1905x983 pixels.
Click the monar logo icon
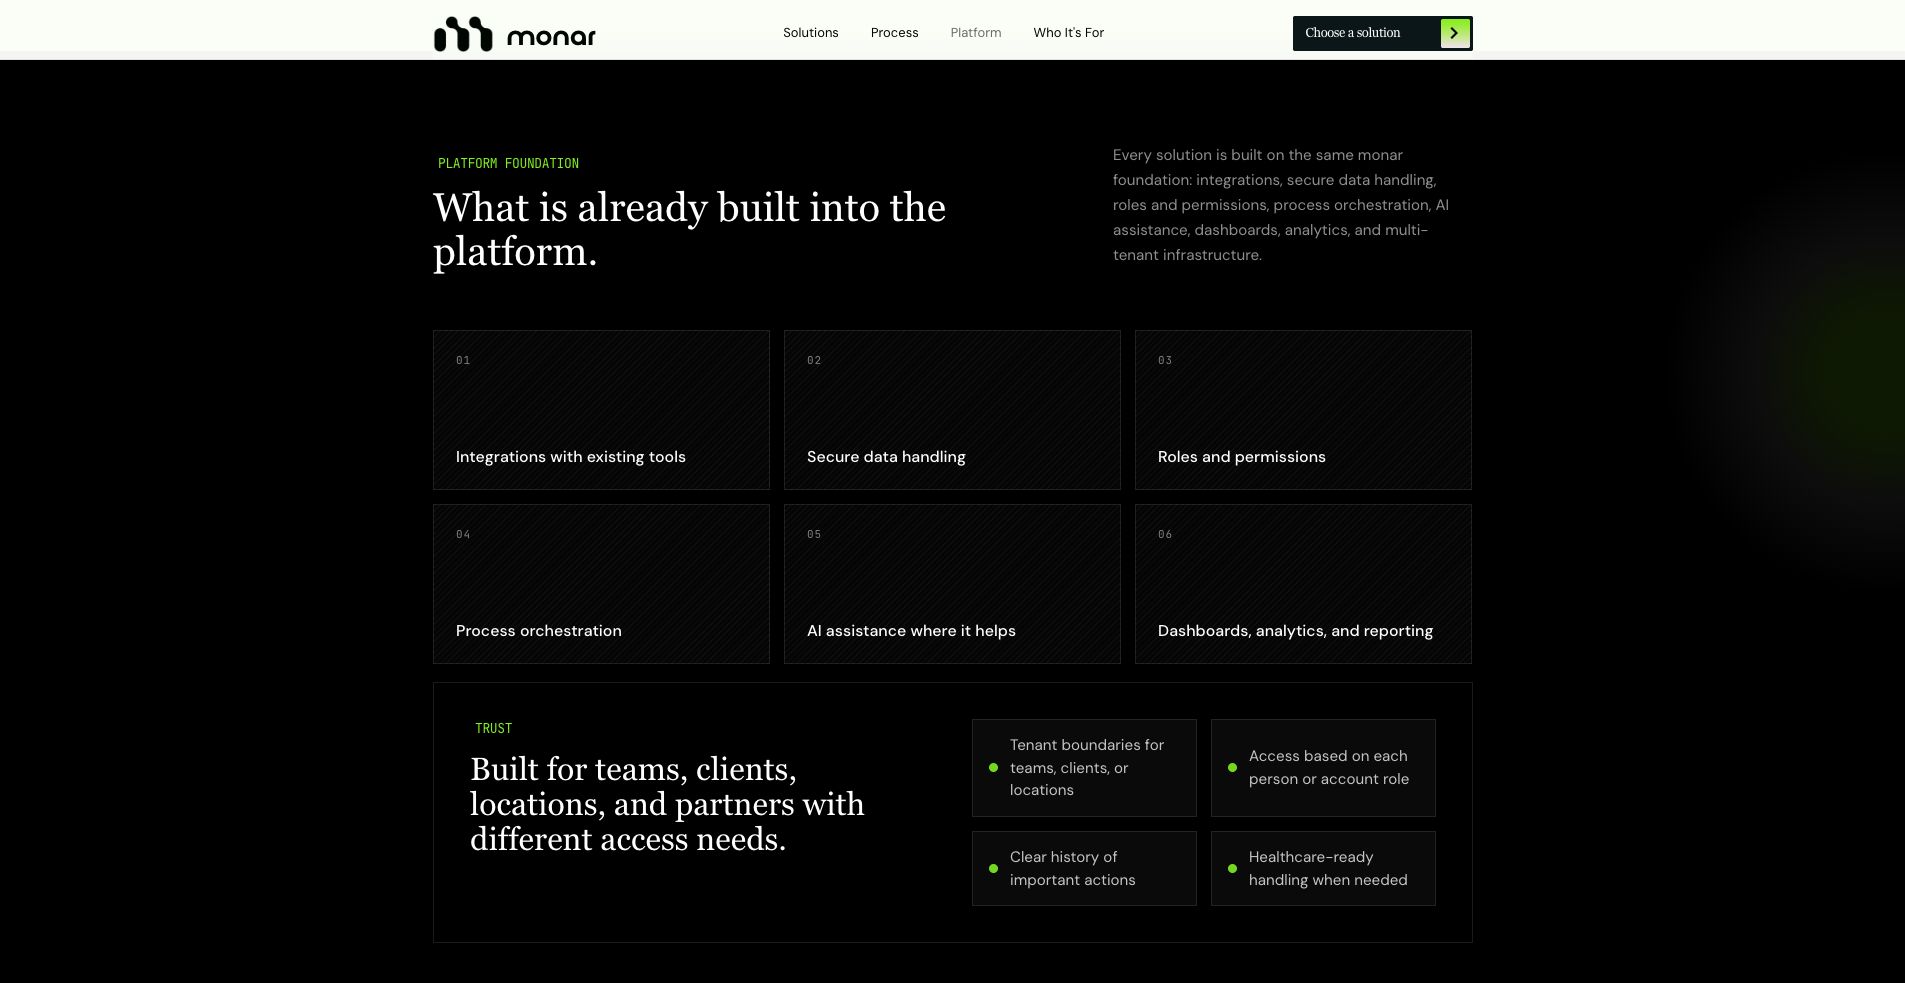[463, 34]
